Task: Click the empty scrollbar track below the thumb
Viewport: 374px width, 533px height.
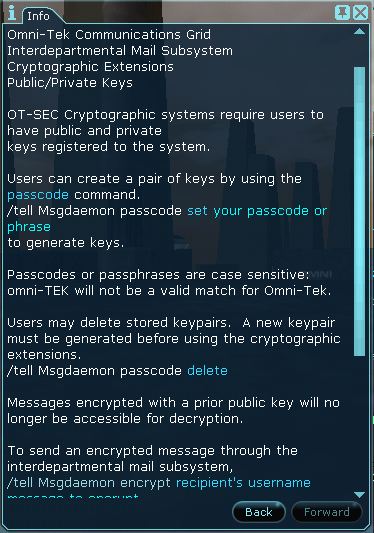Action: [359, 422]
